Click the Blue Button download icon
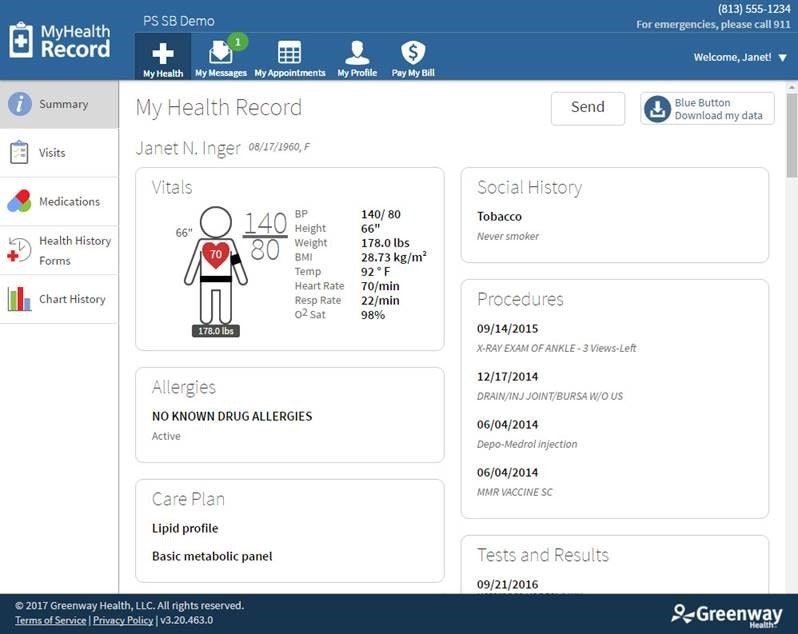The image size is (798, 634). (657, 109)
